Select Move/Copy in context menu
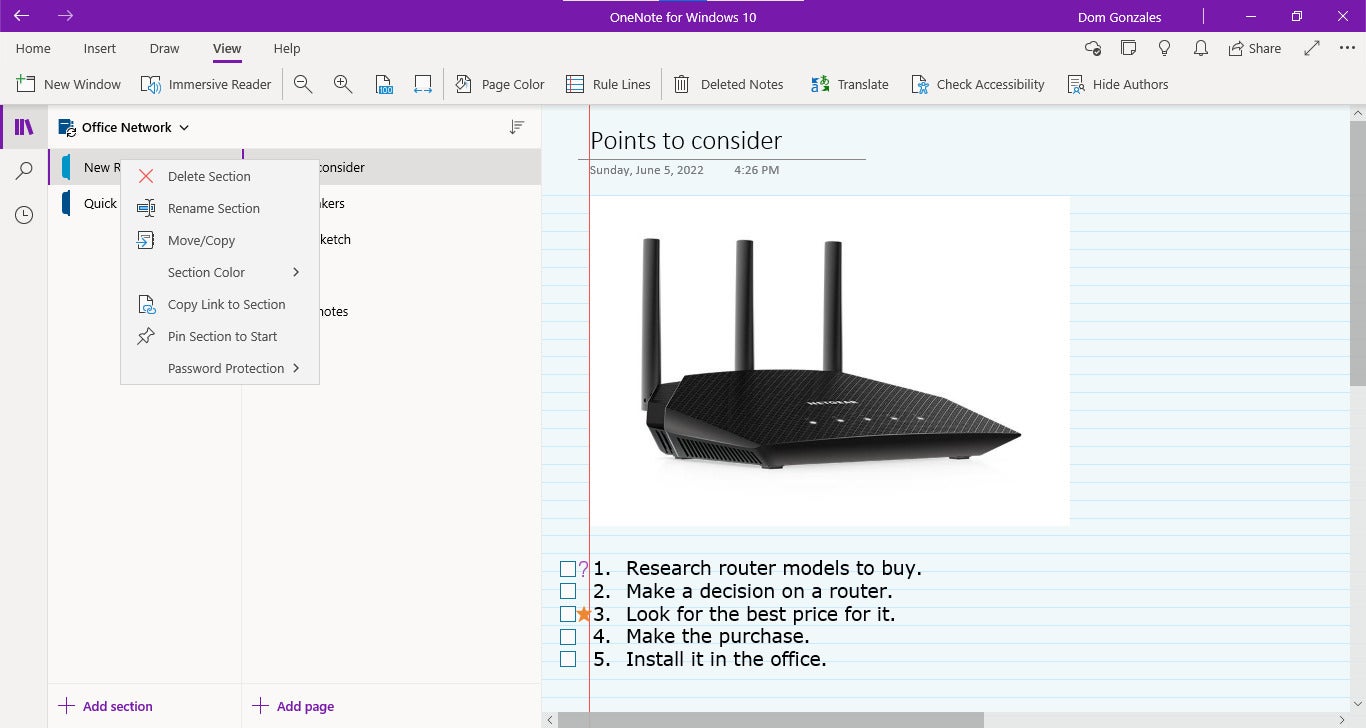This screenshot has width=1366, height=728. pyautogui.click(x=220, y=240)
